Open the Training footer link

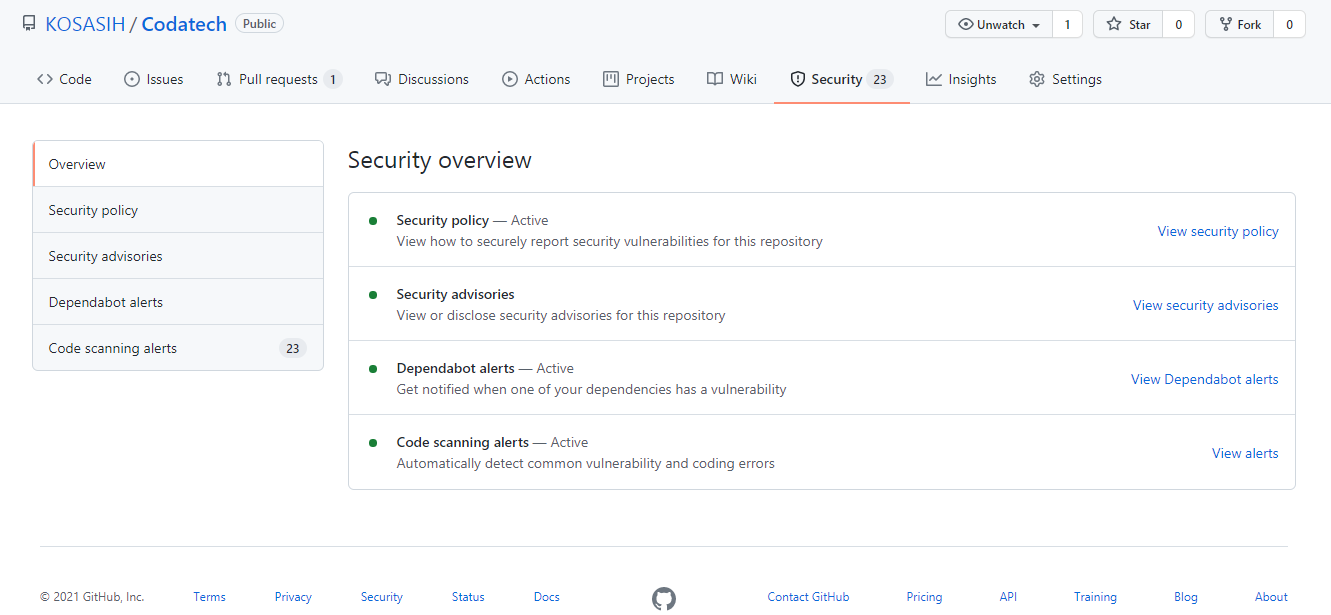(1095, 597)
